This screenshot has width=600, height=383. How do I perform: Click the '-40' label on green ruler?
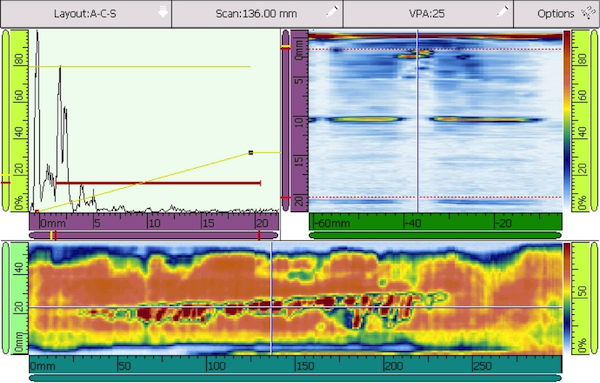(413, 223)
